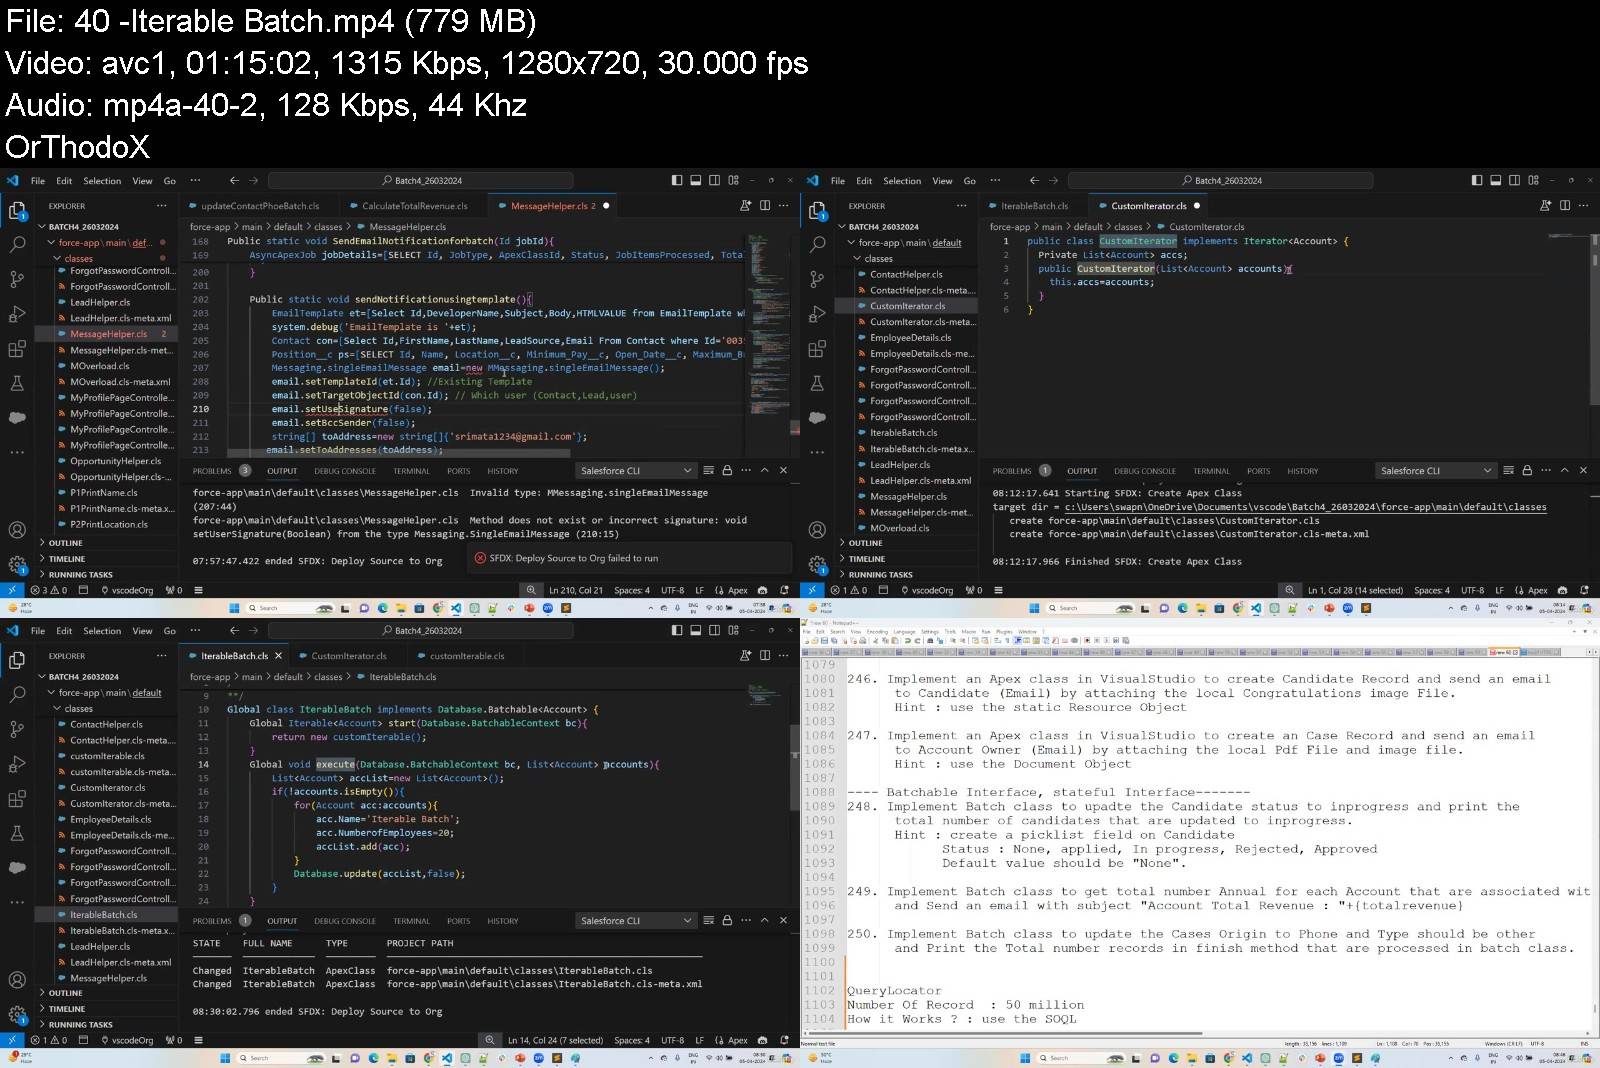Select LeadHelper.cls in MessageHelper.cls window explorer
This screenshot has width=1600, height=1068.
tap(100, 302)
